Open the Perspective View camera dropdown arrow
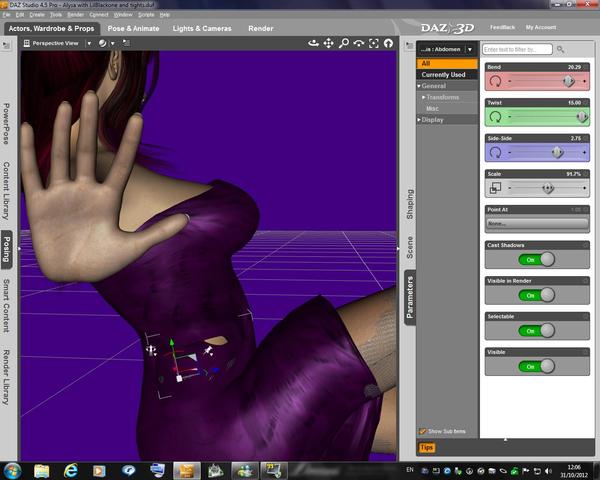 89,43
